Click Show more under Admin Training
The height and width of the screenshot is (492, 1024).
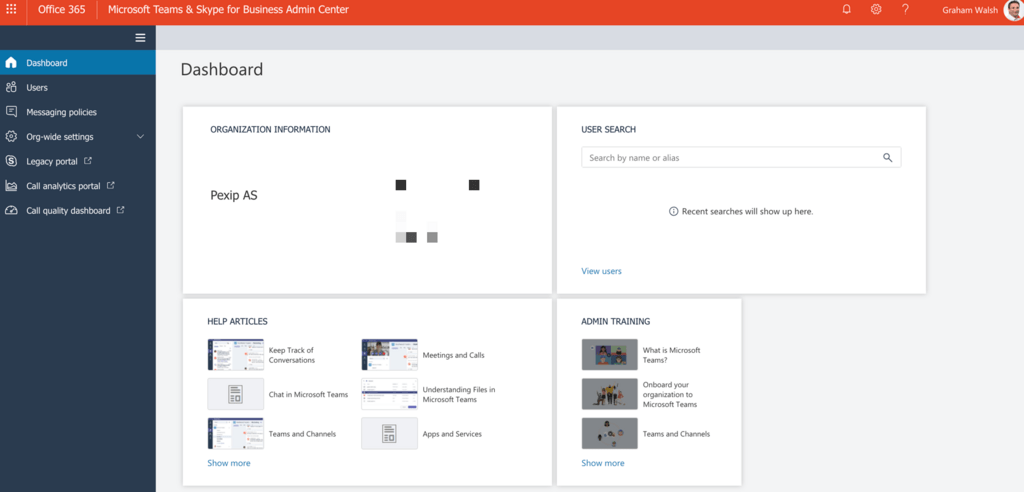(603, 463)
